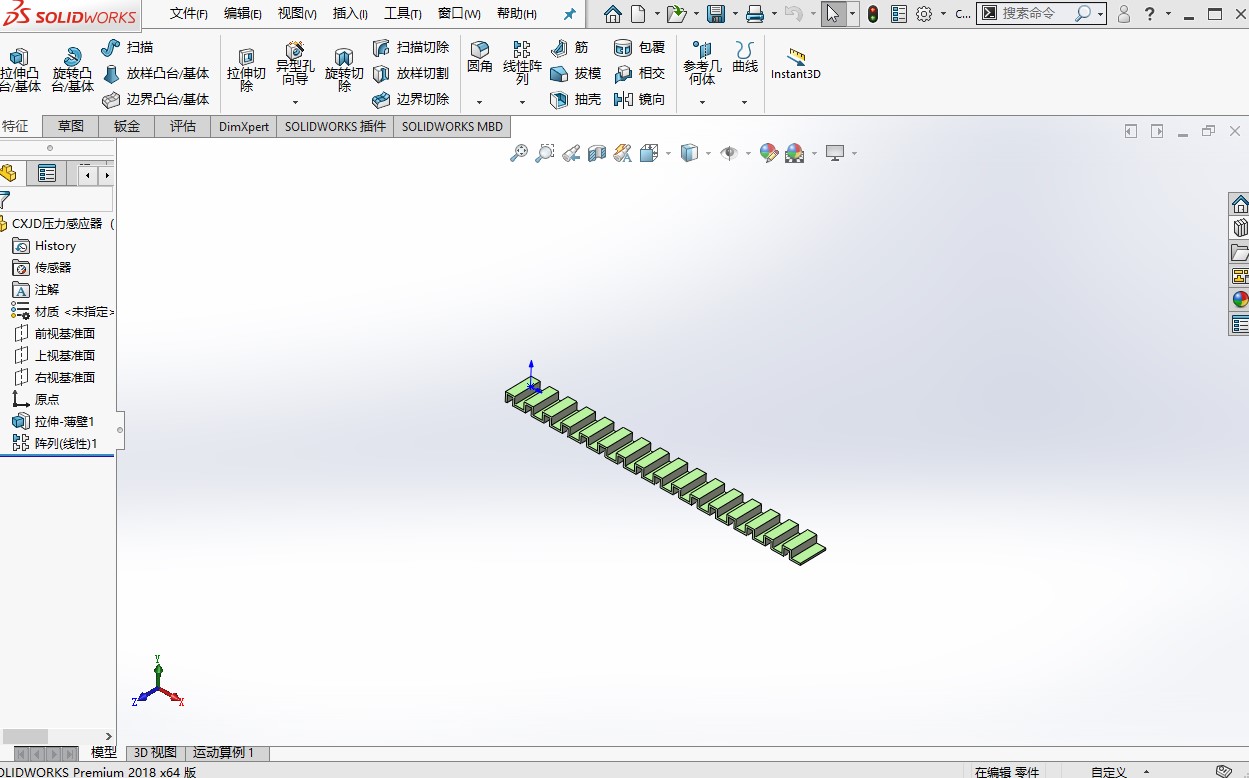Select the Shell (抽壳) tool
The image size is (1249, 778).
pyautogui.click(x=575, y=99)
